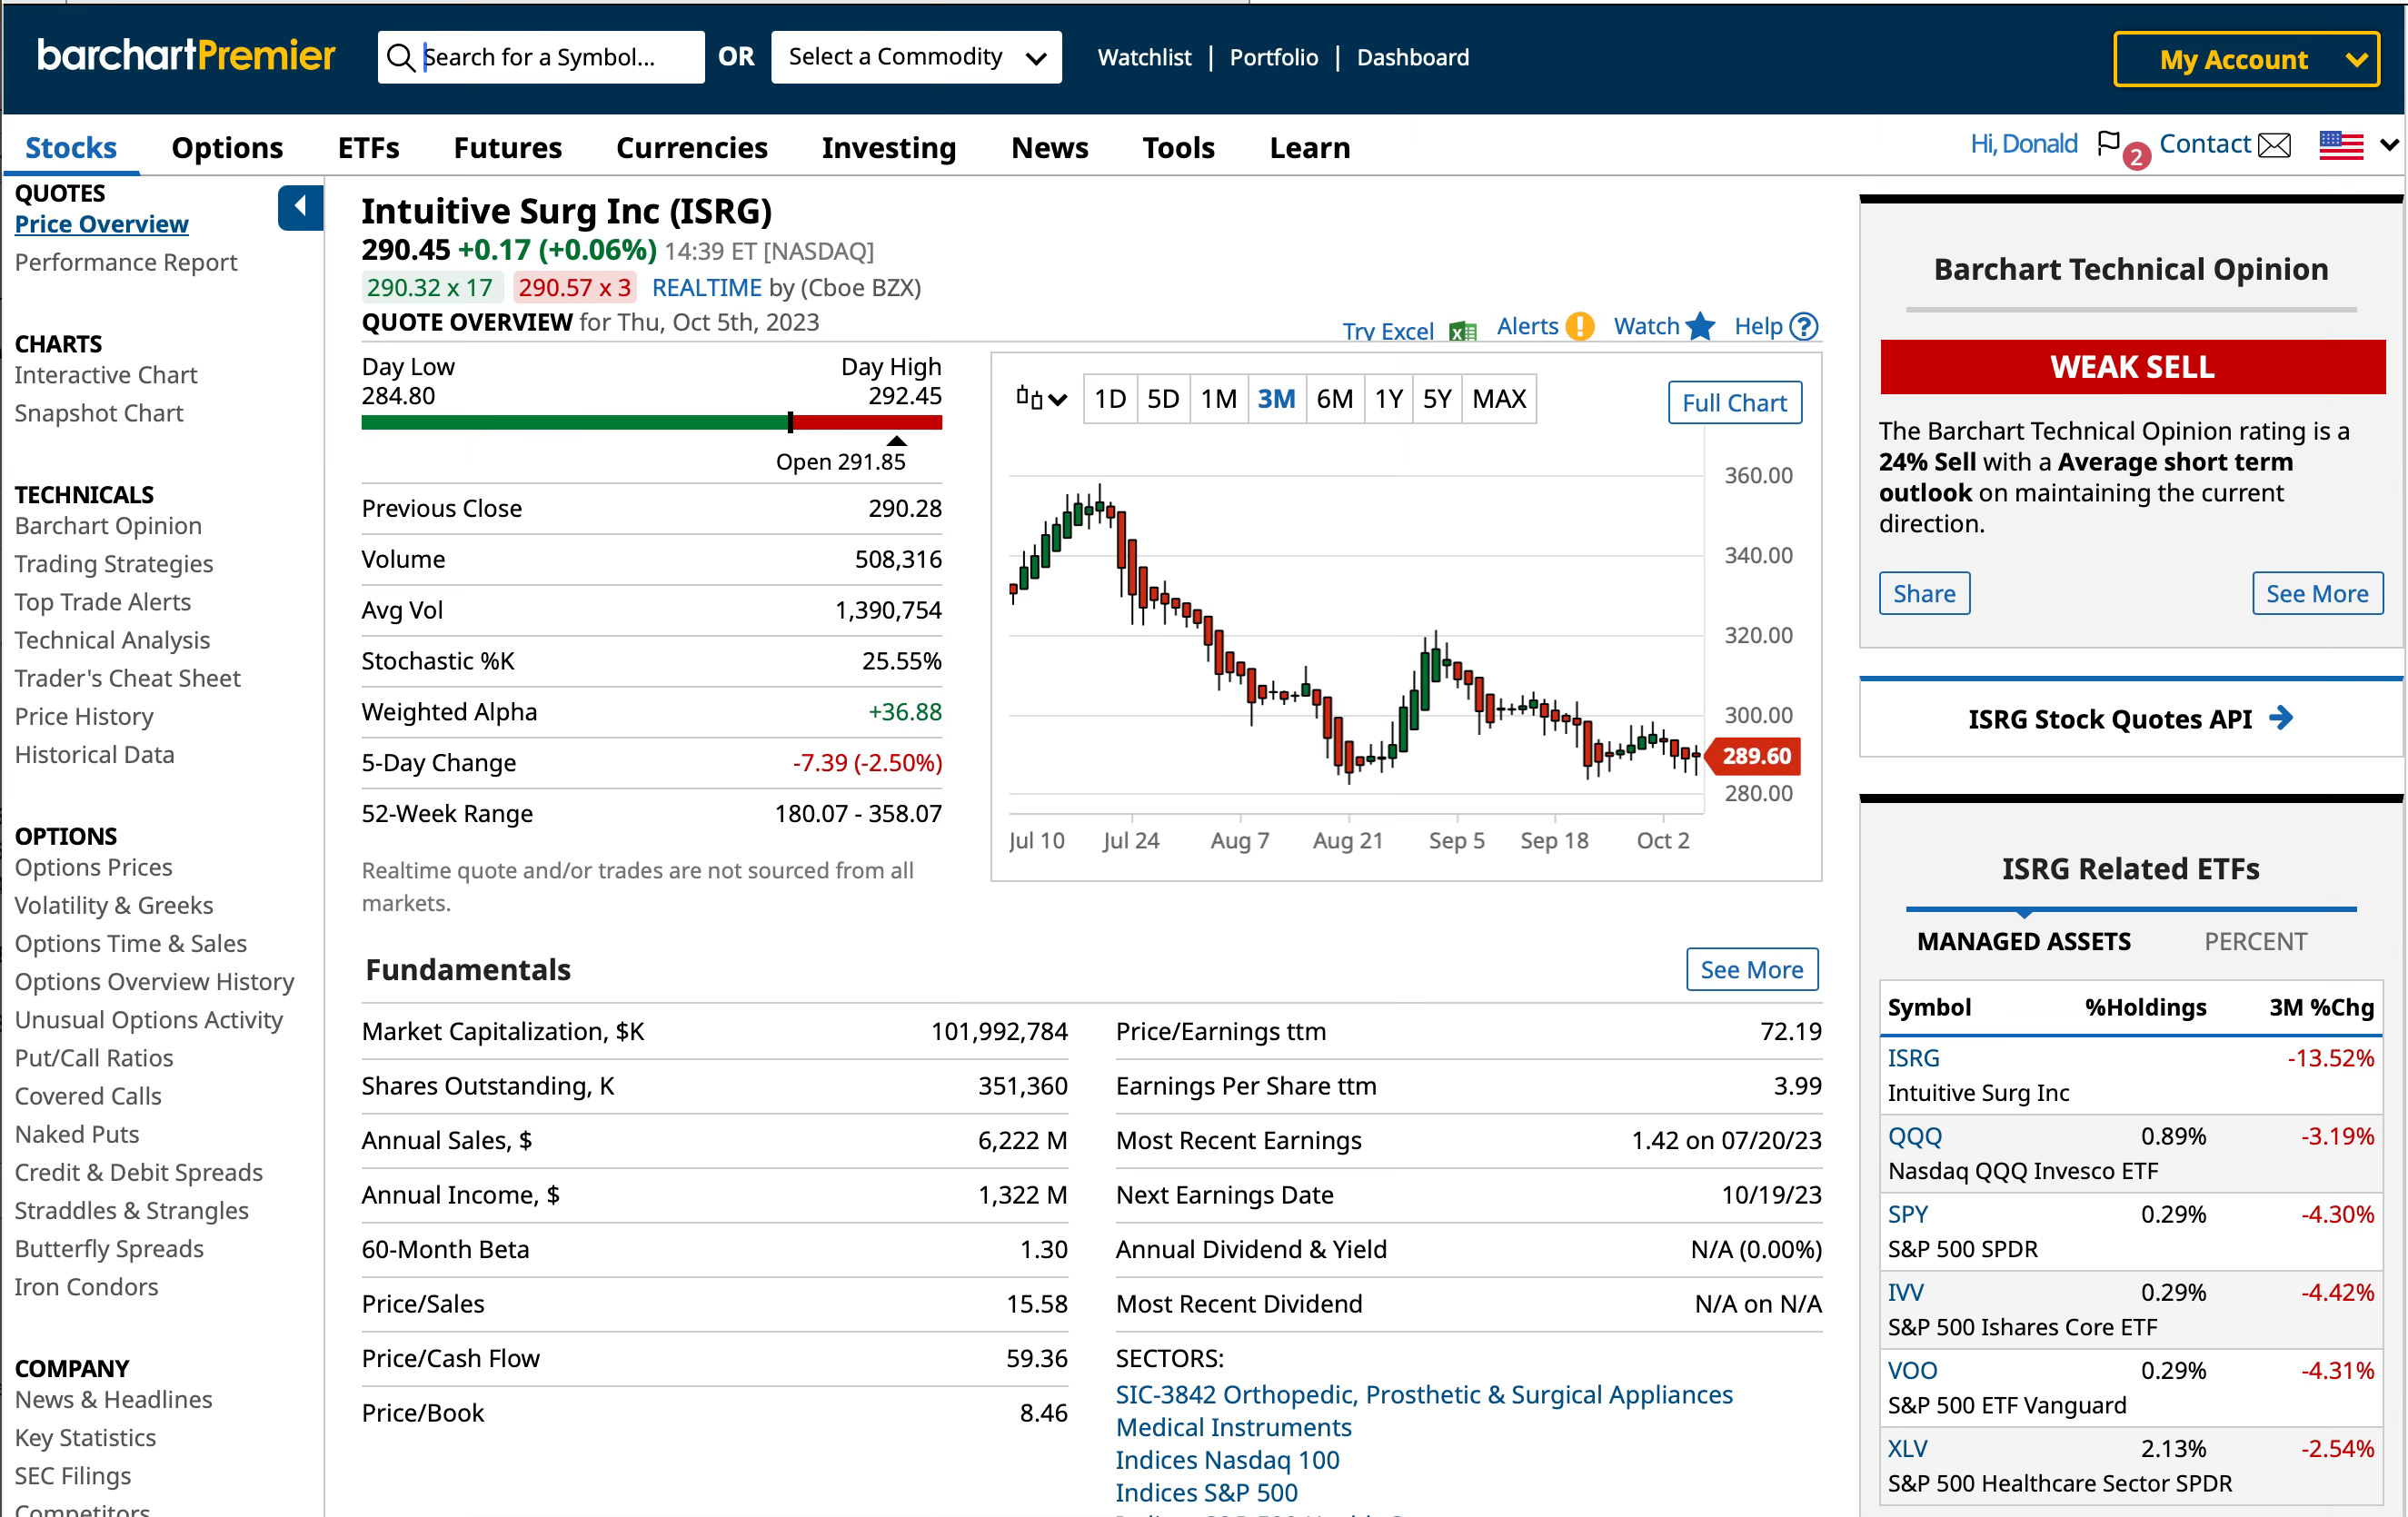This screenshot has width=2408, height=1517.
Task: Open Iron Condors in sidebar
Action: point(86,1287)
